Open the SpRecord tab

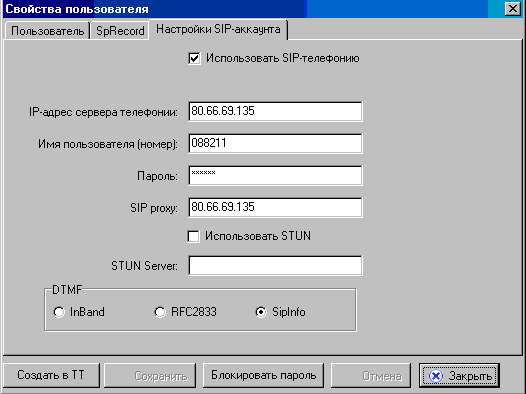120,31
